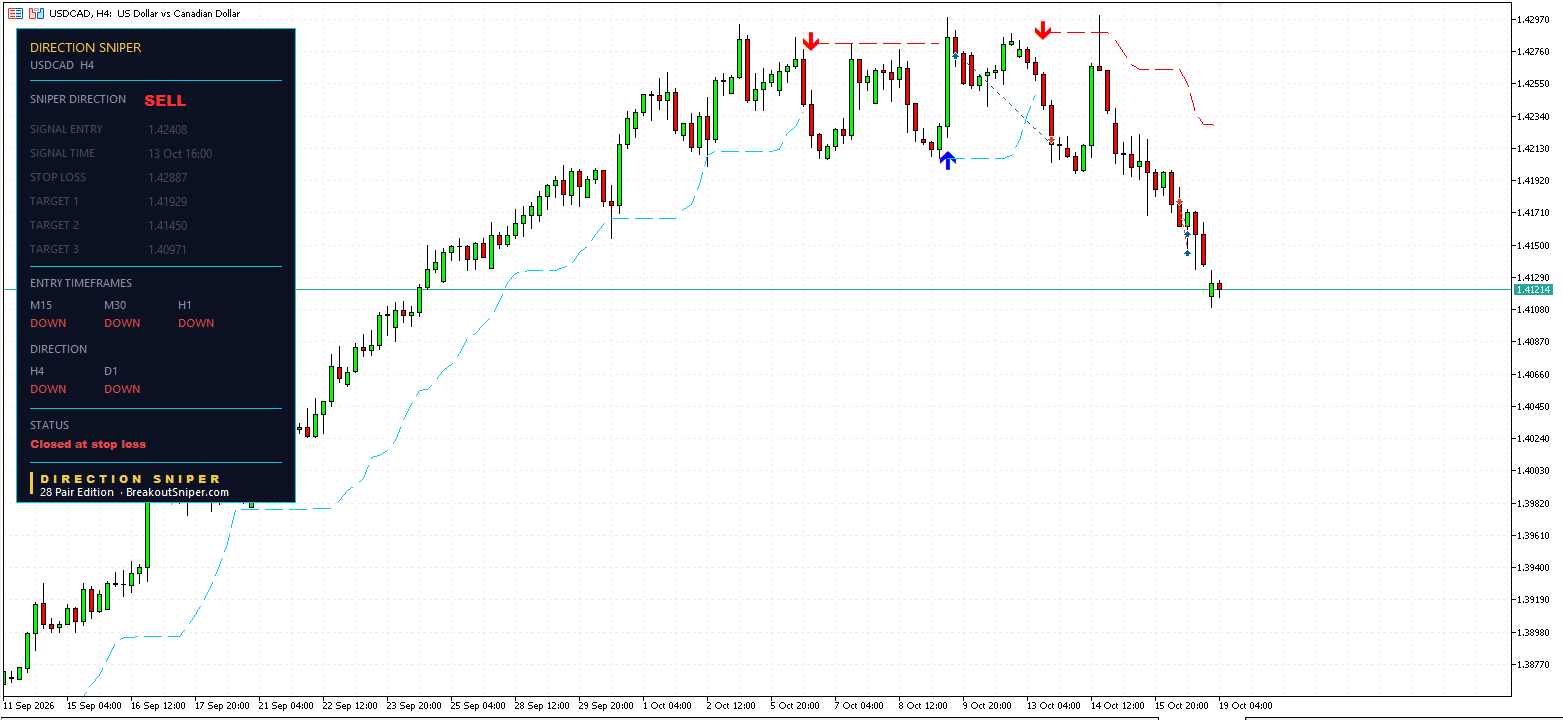This screenshot has width=1563, height=720.
Task: Click the TARGET 3 value 1.40971
Action: [167, 249]
